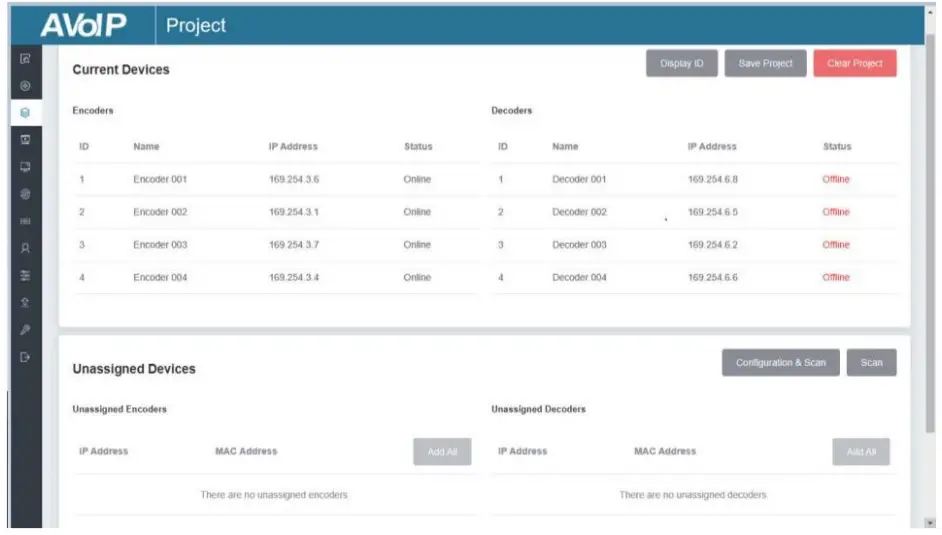Open the sliders settings sidebar icon

pyautogui.click(x=25, y=276)
